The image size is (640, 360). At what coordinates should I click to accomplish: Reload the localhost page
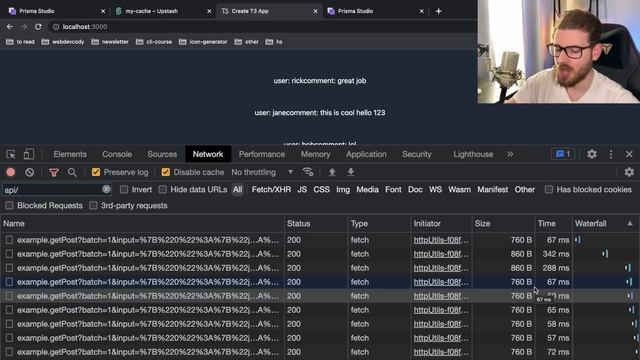tap(38, 27)
